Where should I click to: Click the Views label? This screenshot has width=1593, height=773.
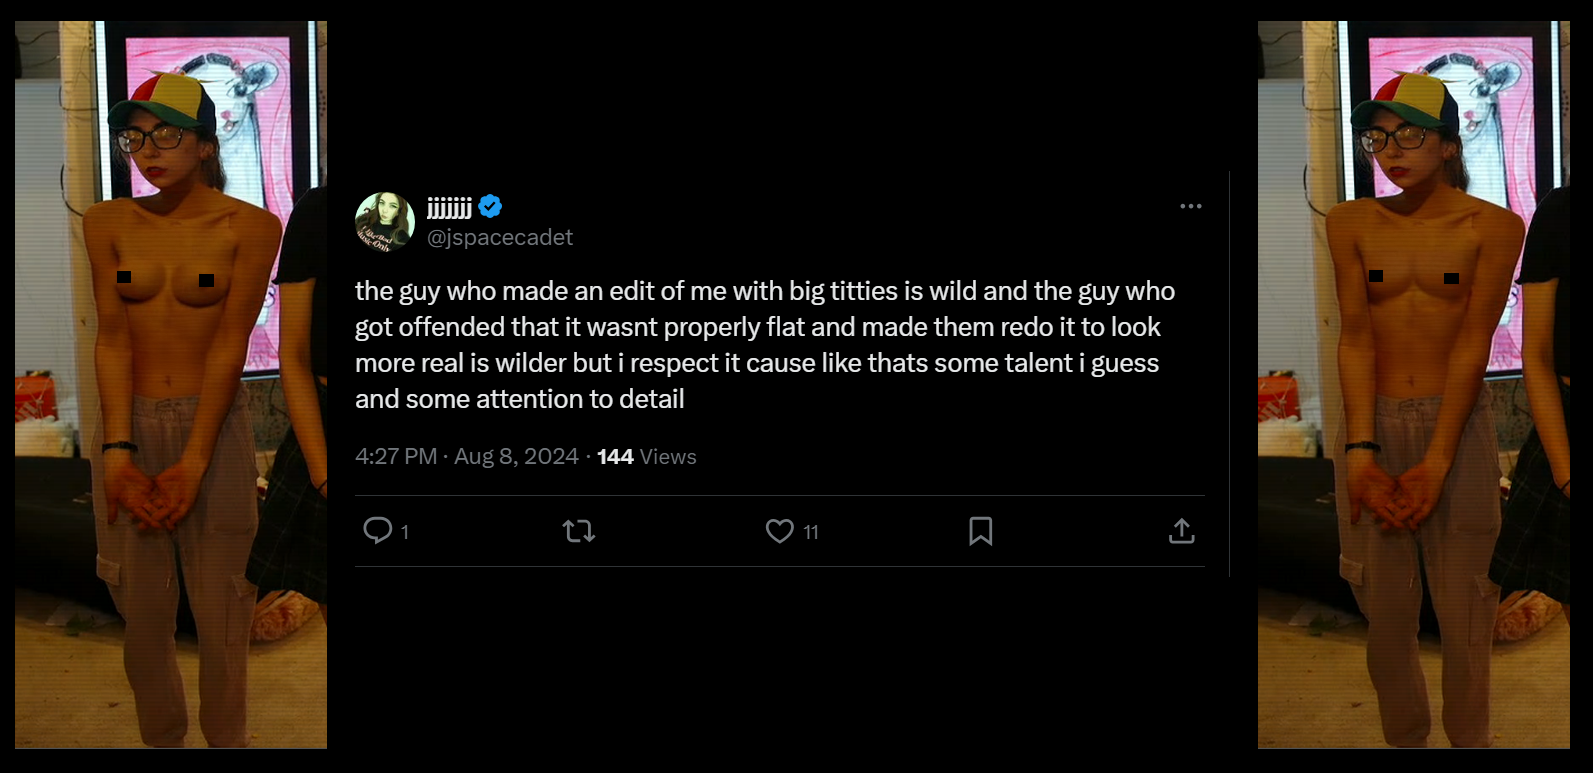(668, 457)
